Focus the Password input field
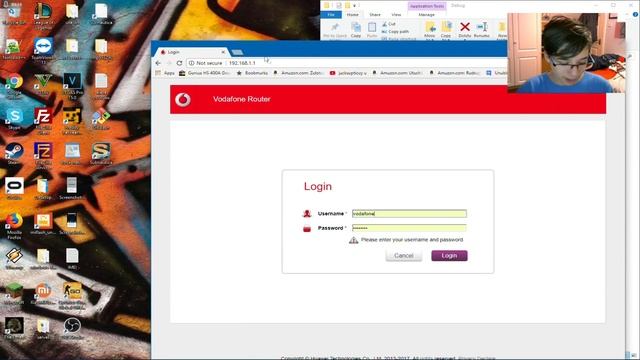Screen dimensions: 640x360 pyautogui.click(x=409, y=228)
